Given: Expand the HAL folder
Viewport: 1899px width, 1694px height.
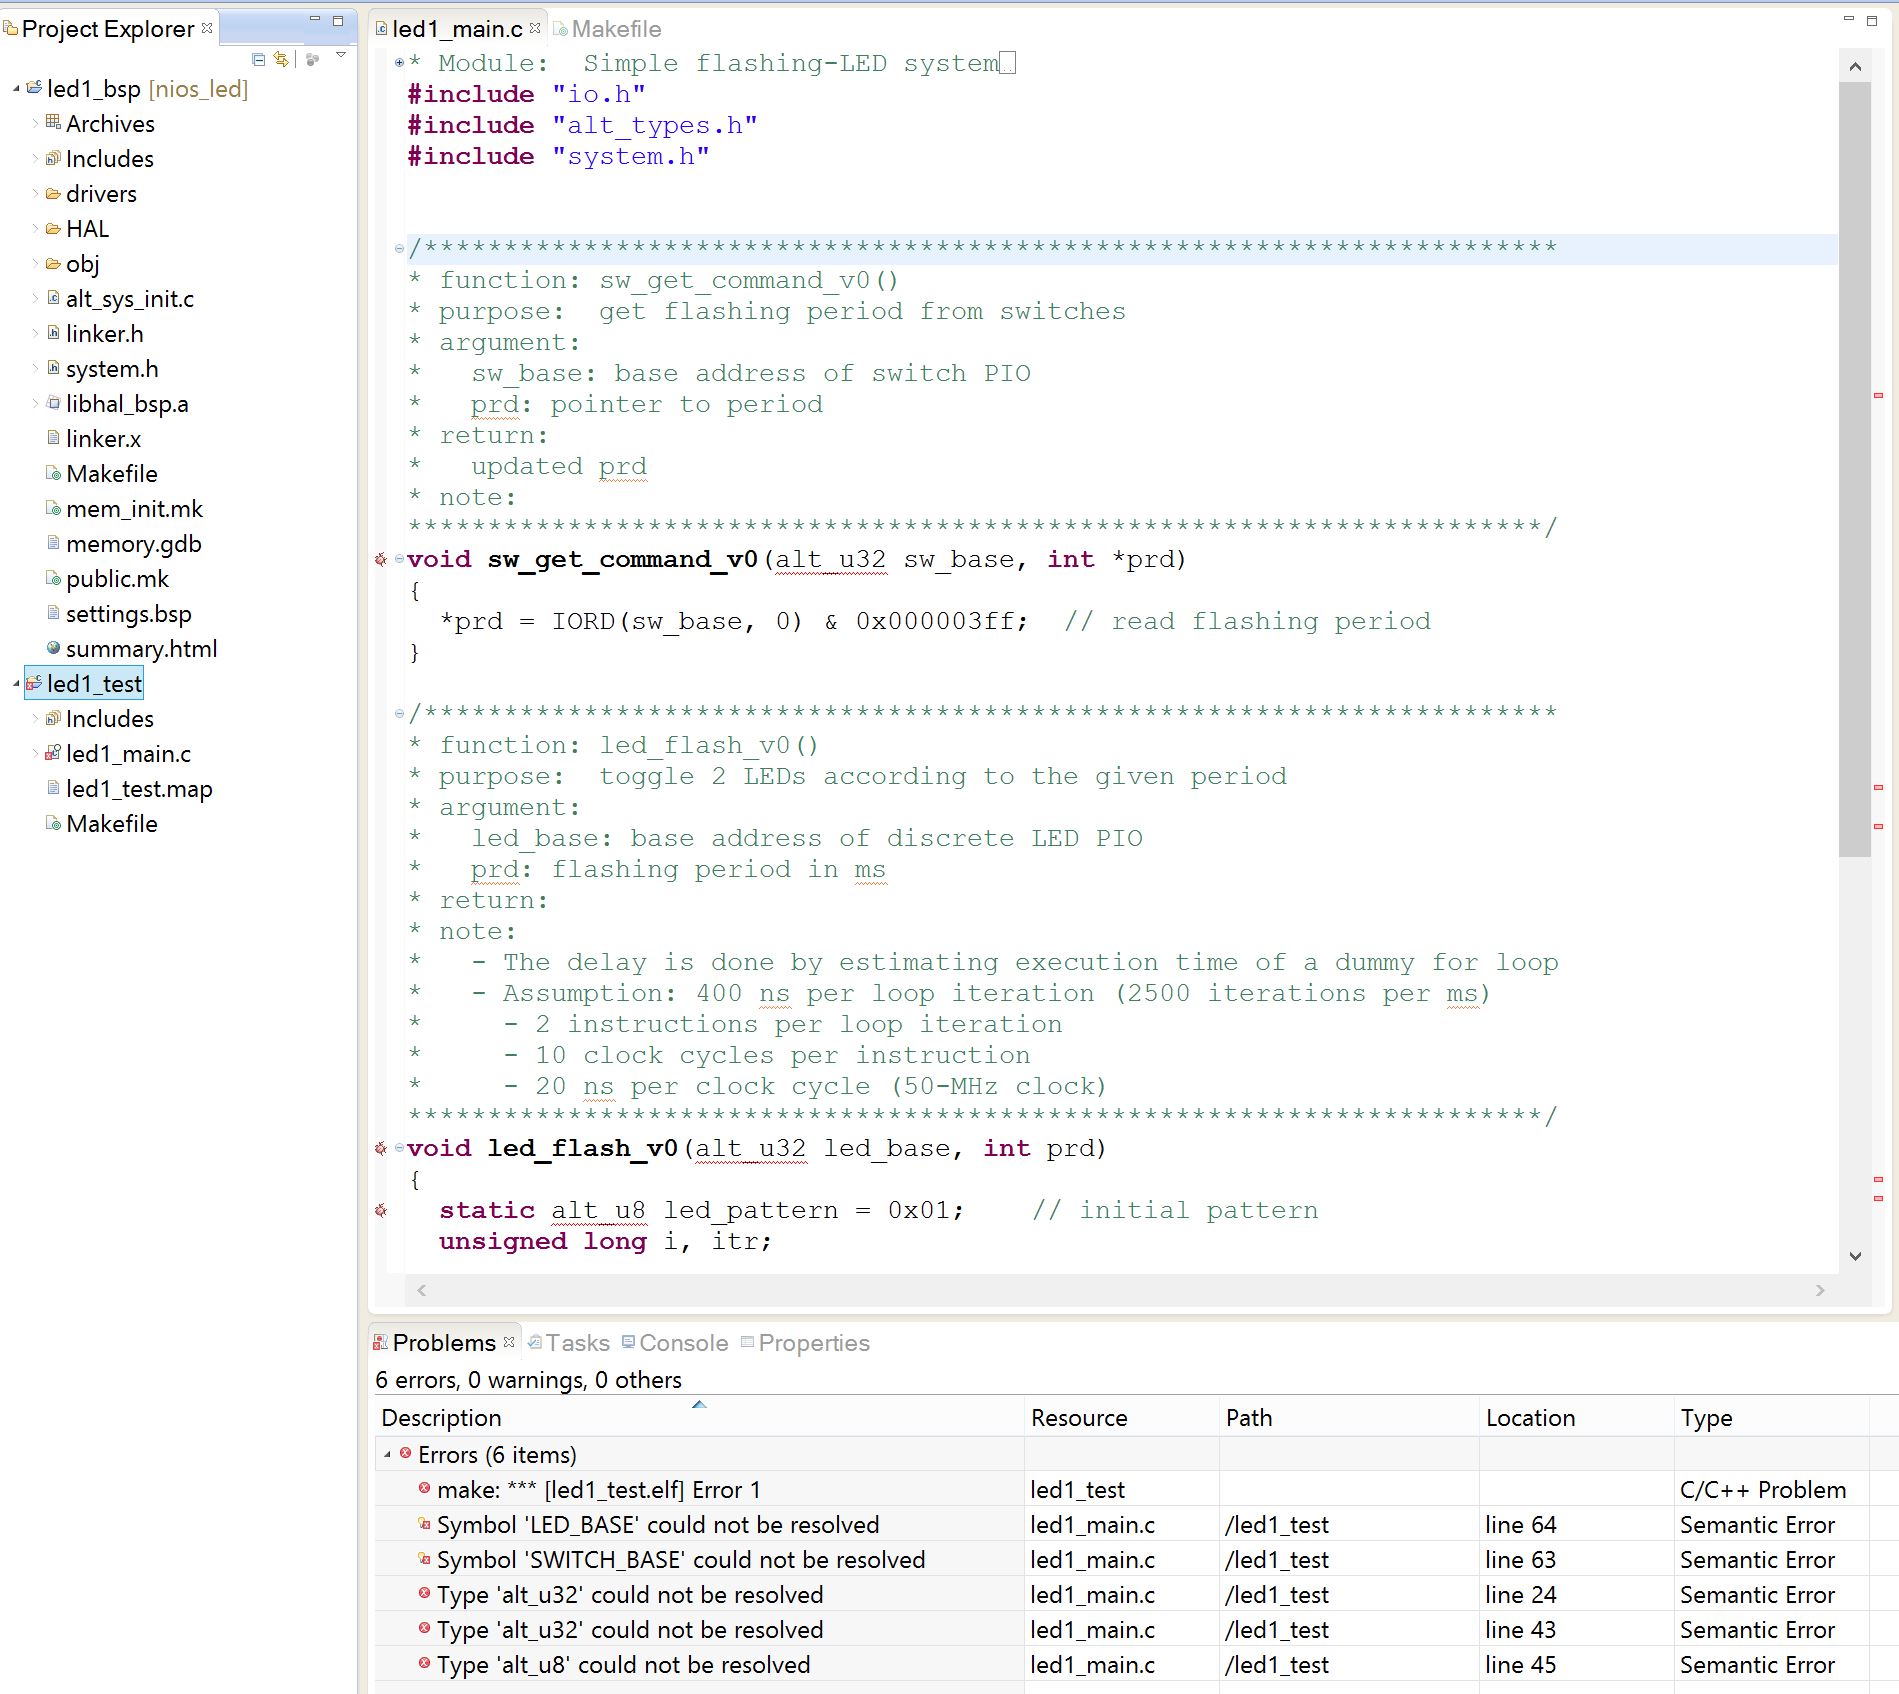Looking at the screenshot, I should pos(35,229).
